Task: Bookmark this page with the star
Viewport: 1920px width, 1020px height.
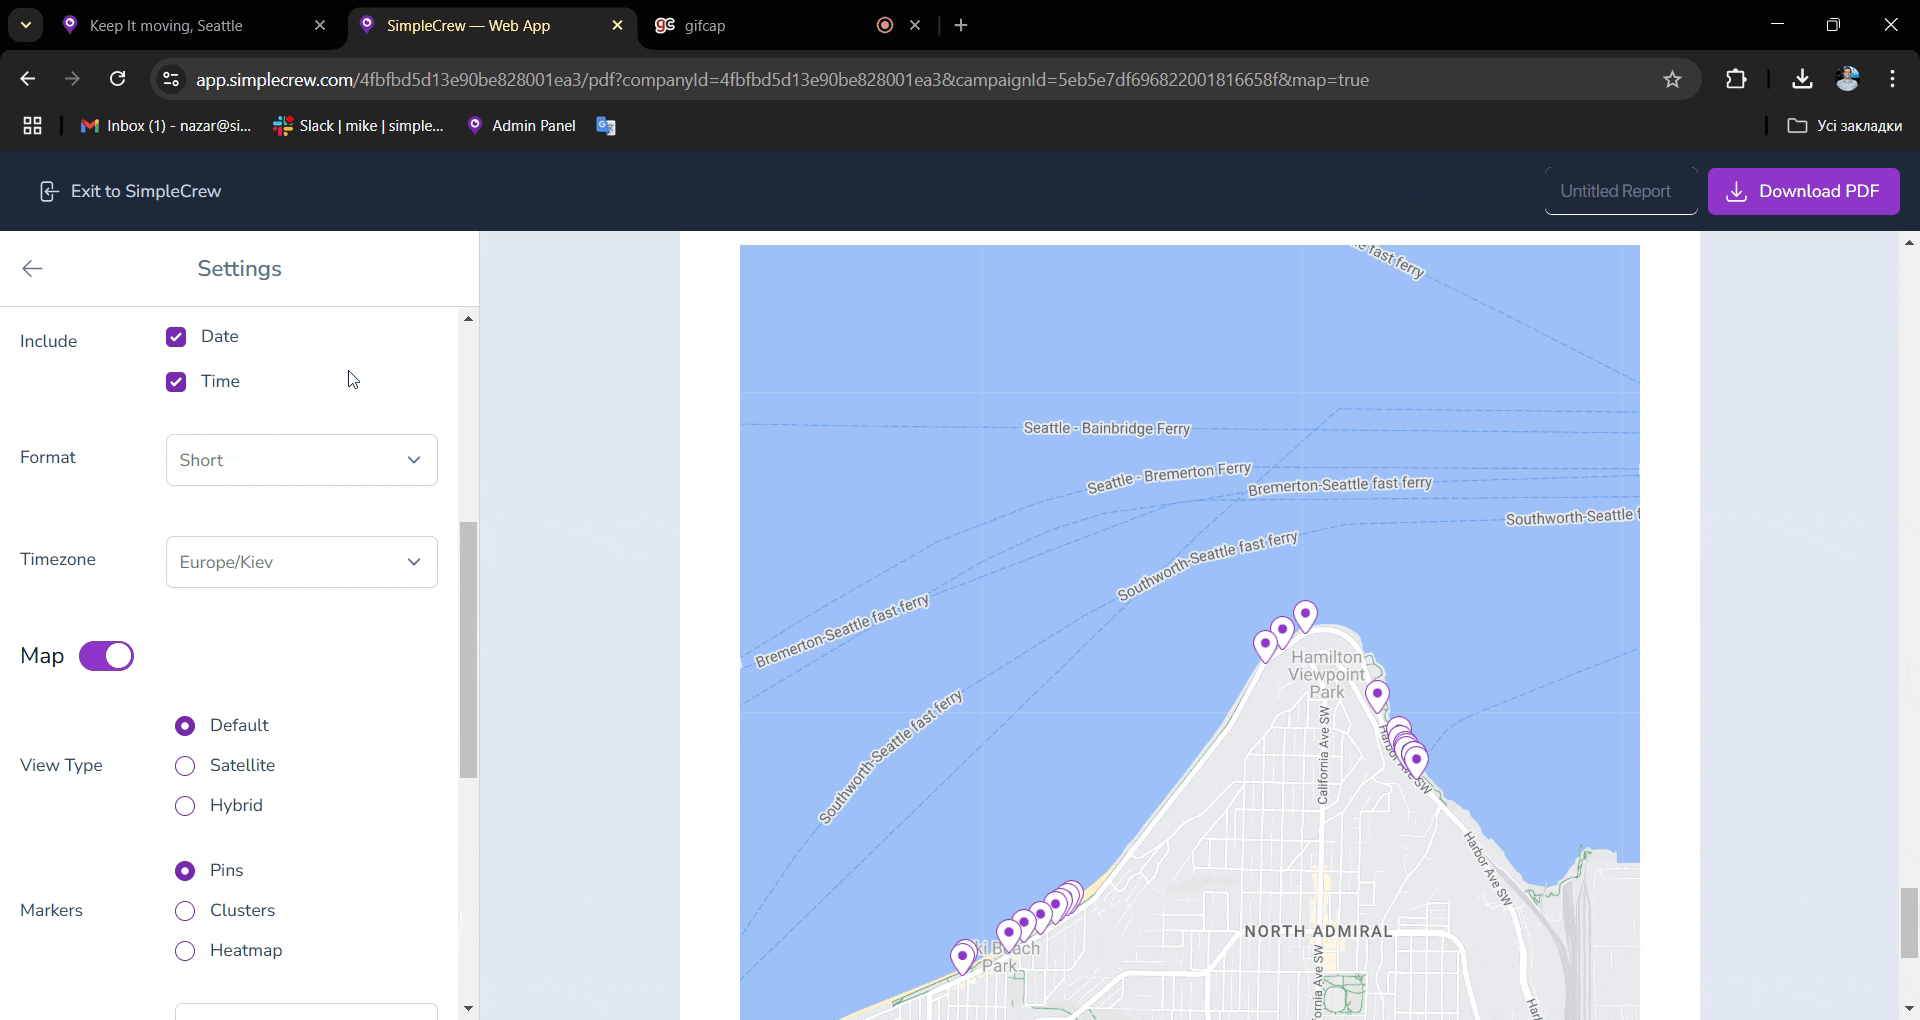Action: (1672, 79)
